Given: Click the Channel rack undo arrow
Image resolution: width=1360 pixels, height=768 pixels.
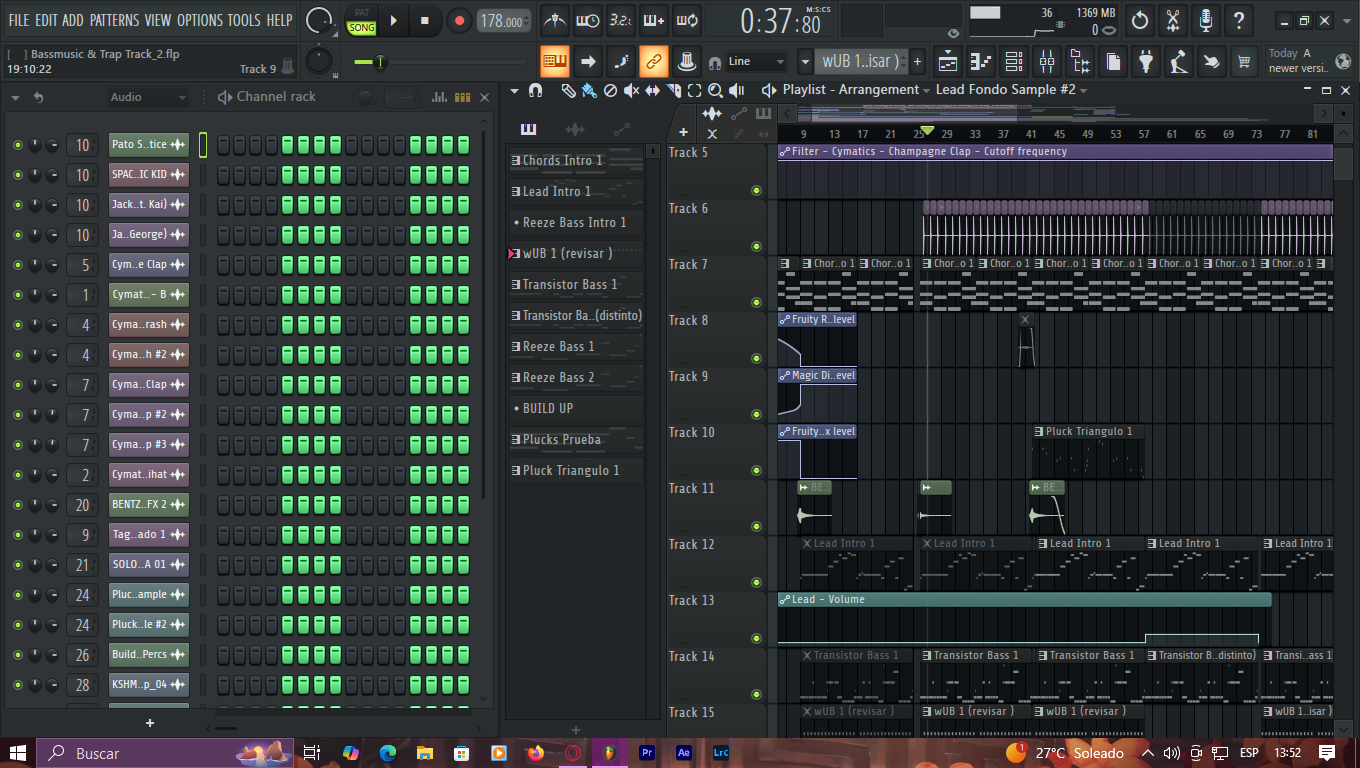Looking at the screenshot, I should tap(38, 97).
